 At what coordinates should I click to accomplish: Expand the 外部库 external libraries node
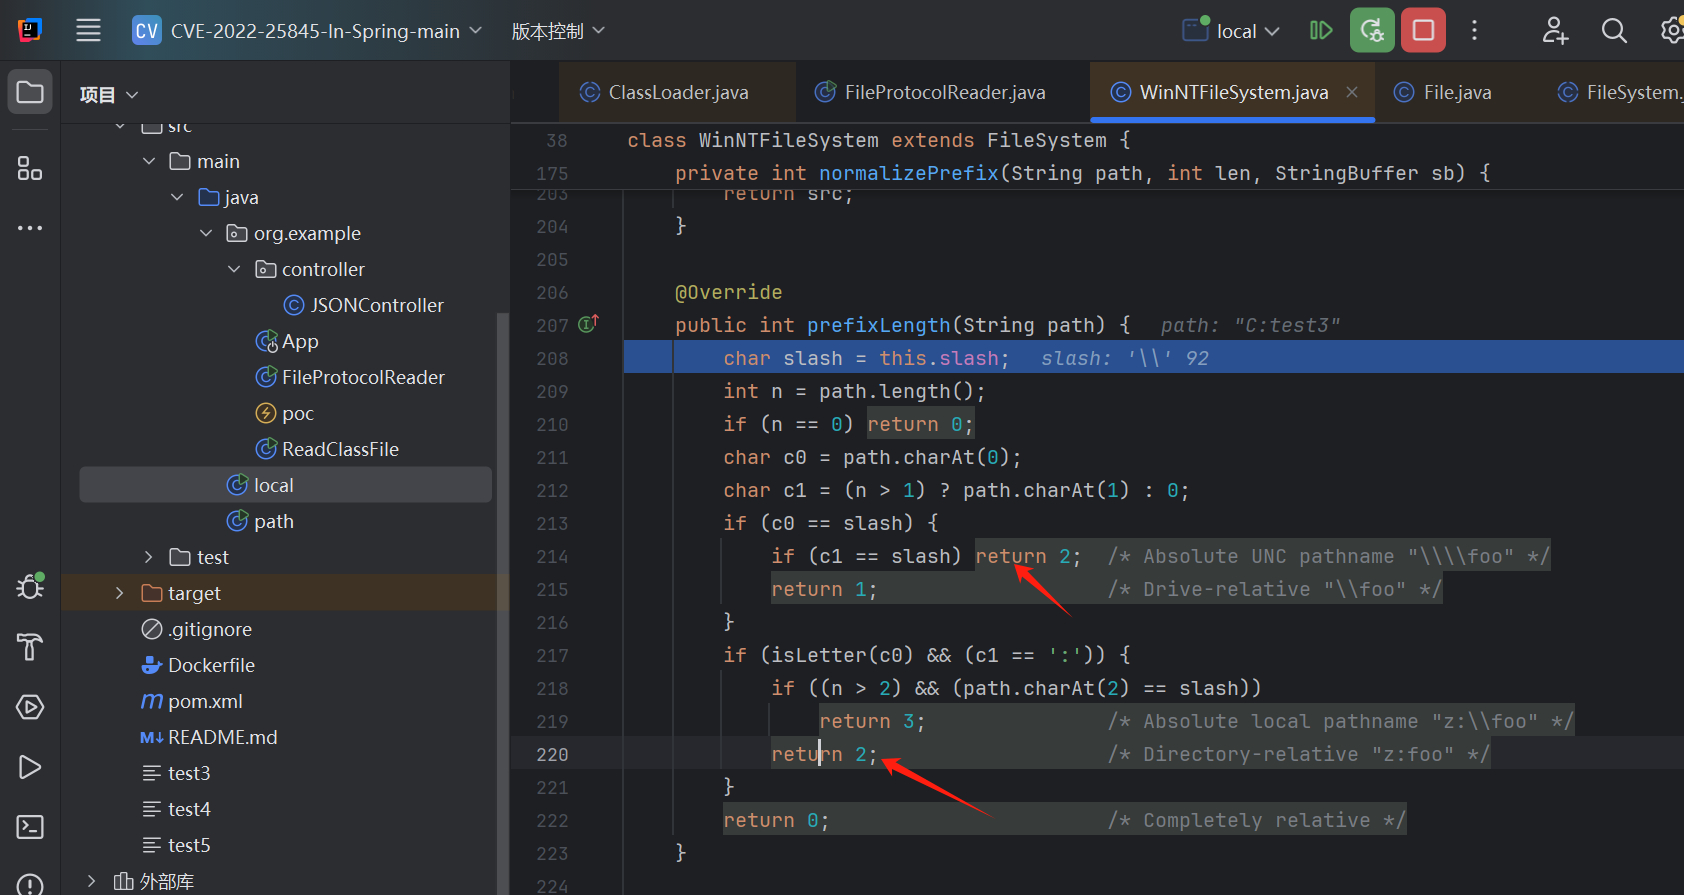coord(92,881)
